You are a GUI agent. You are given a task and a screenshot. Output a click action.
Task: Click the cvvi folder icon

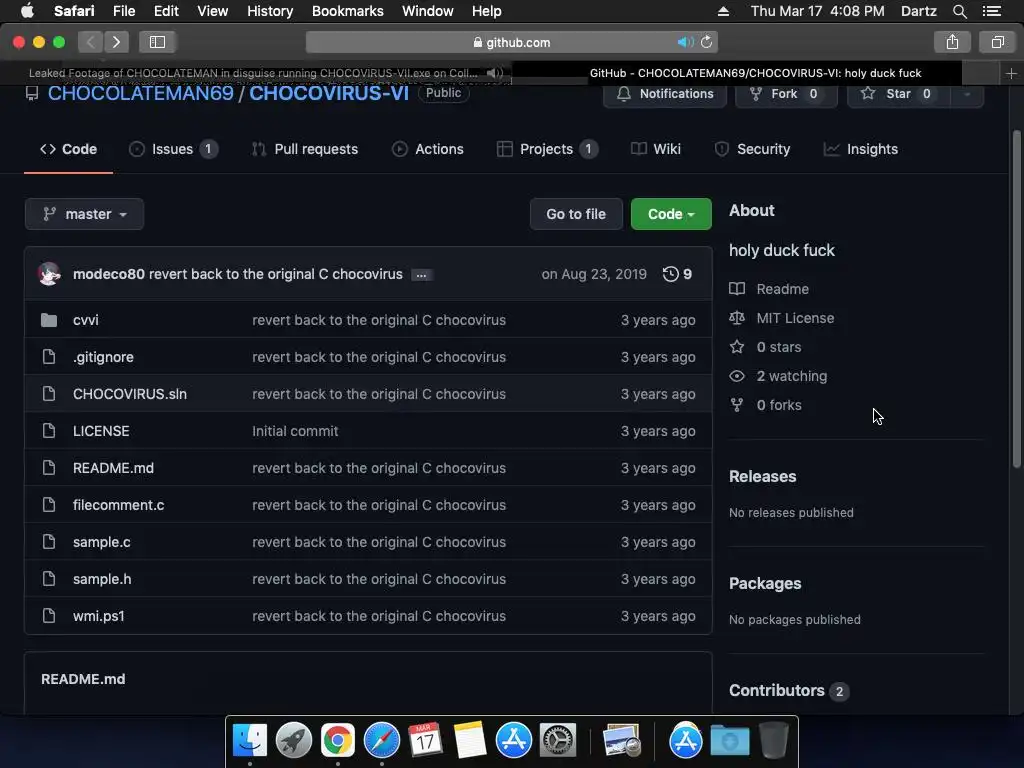tap(49, 320)
